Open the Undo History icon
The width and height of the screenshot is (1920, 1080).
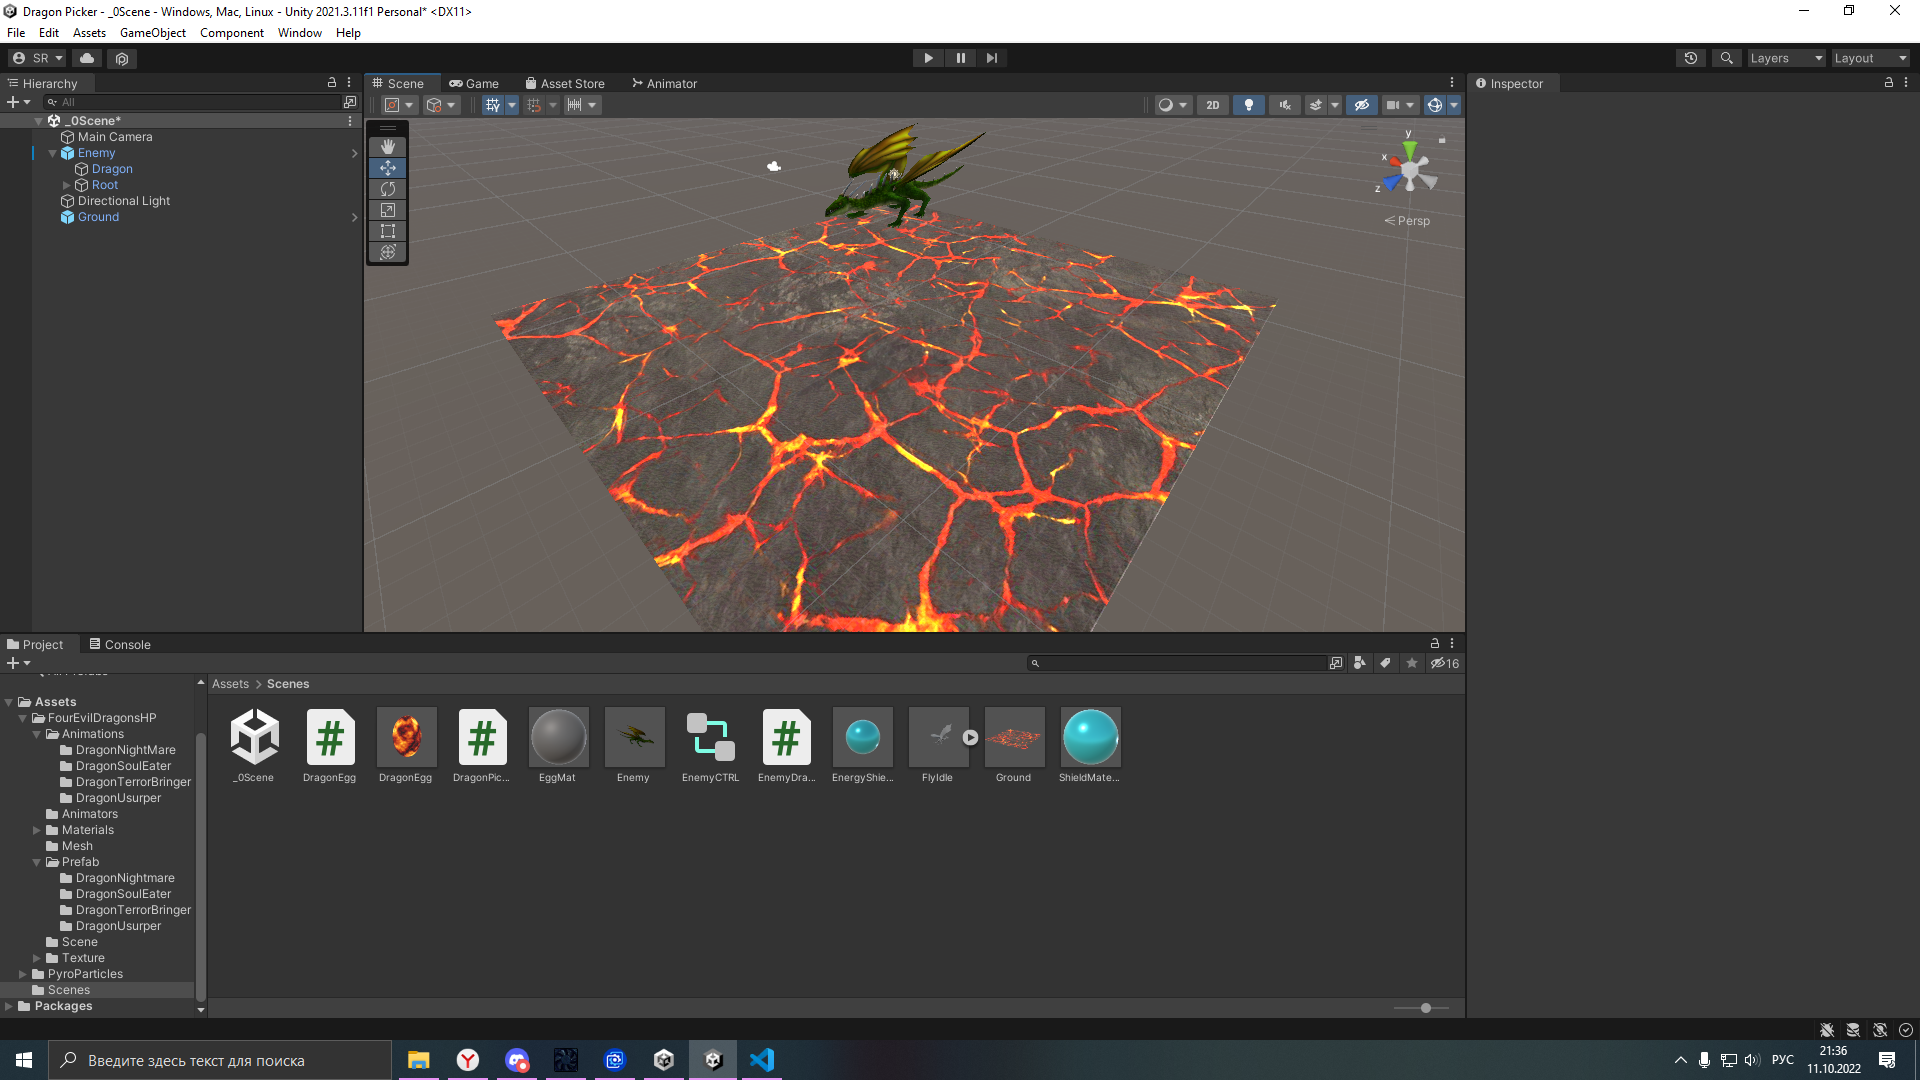(x=1690, y=58)
